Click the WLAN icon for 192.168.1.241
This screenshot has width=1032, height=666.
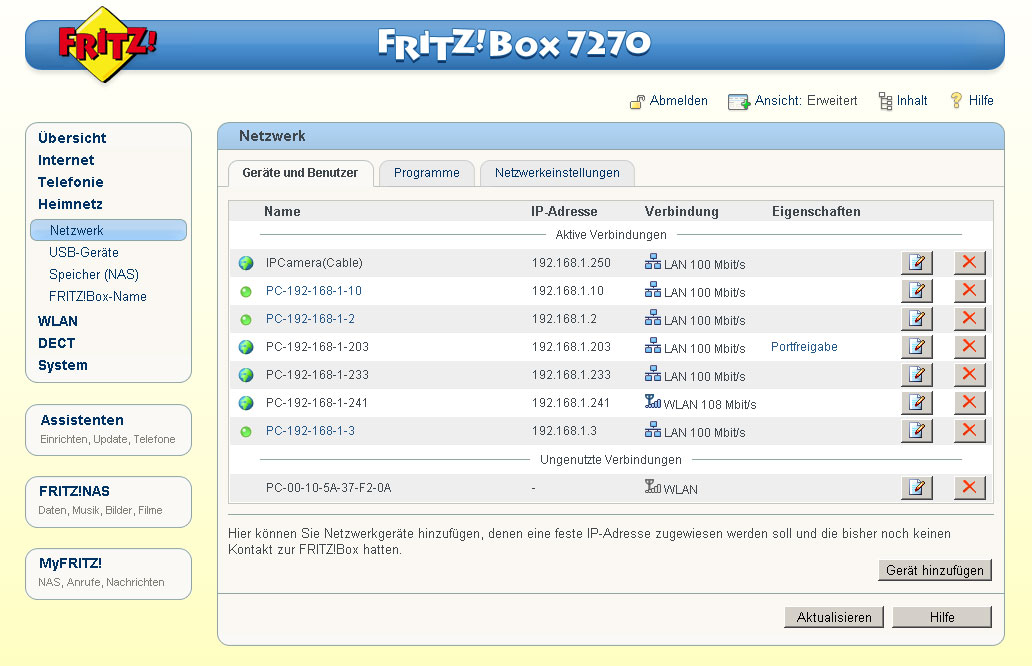coord(653,401)
